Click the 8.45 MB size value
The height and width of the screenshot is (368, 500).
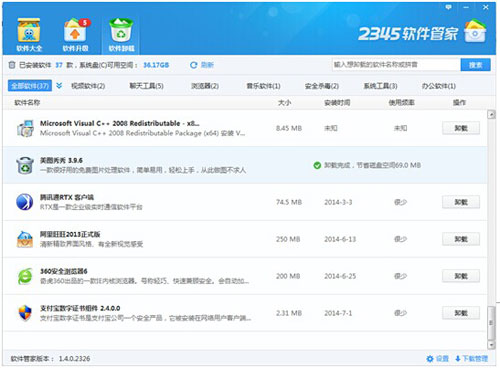point(289,128)
